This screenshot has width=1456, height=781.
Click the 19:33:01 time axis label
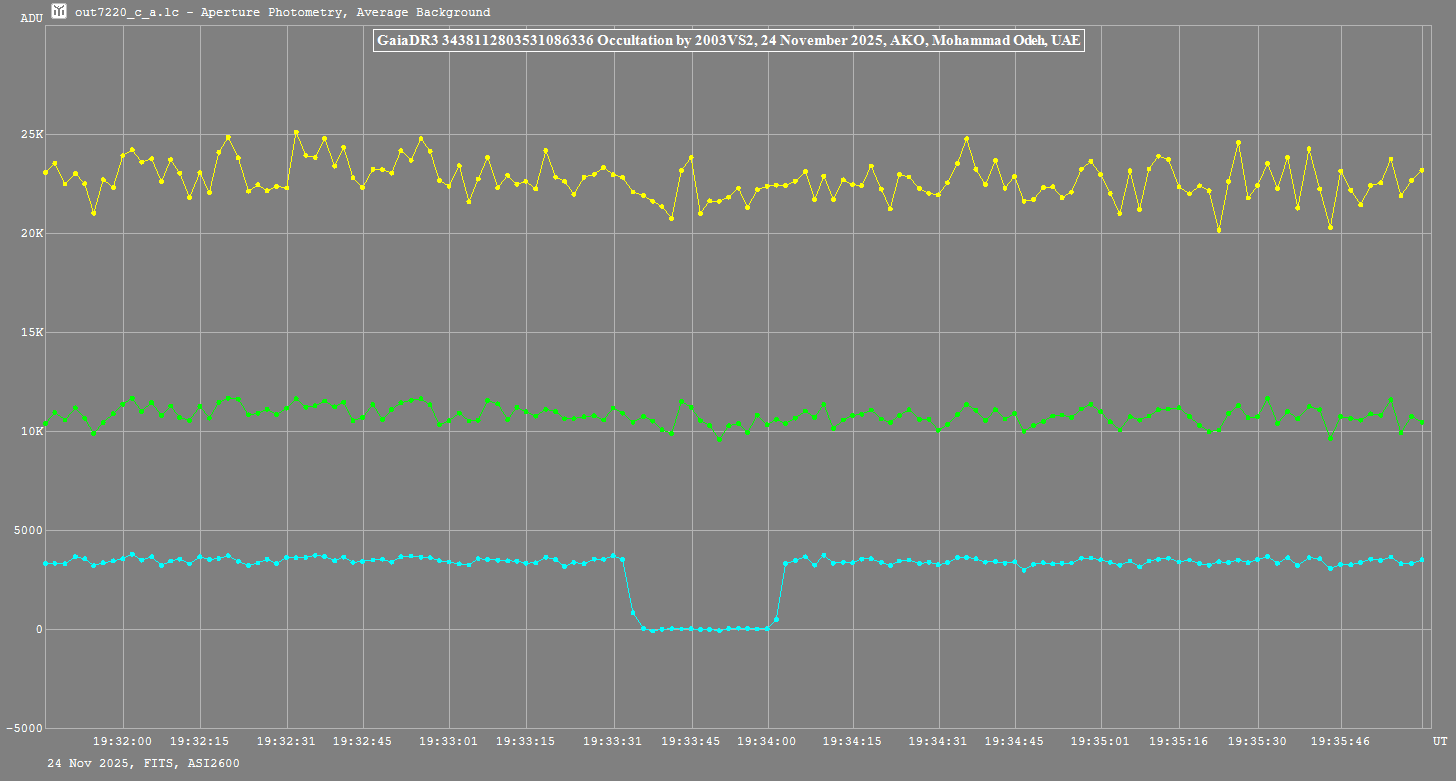pyautogui.click(x=448, y=741)
